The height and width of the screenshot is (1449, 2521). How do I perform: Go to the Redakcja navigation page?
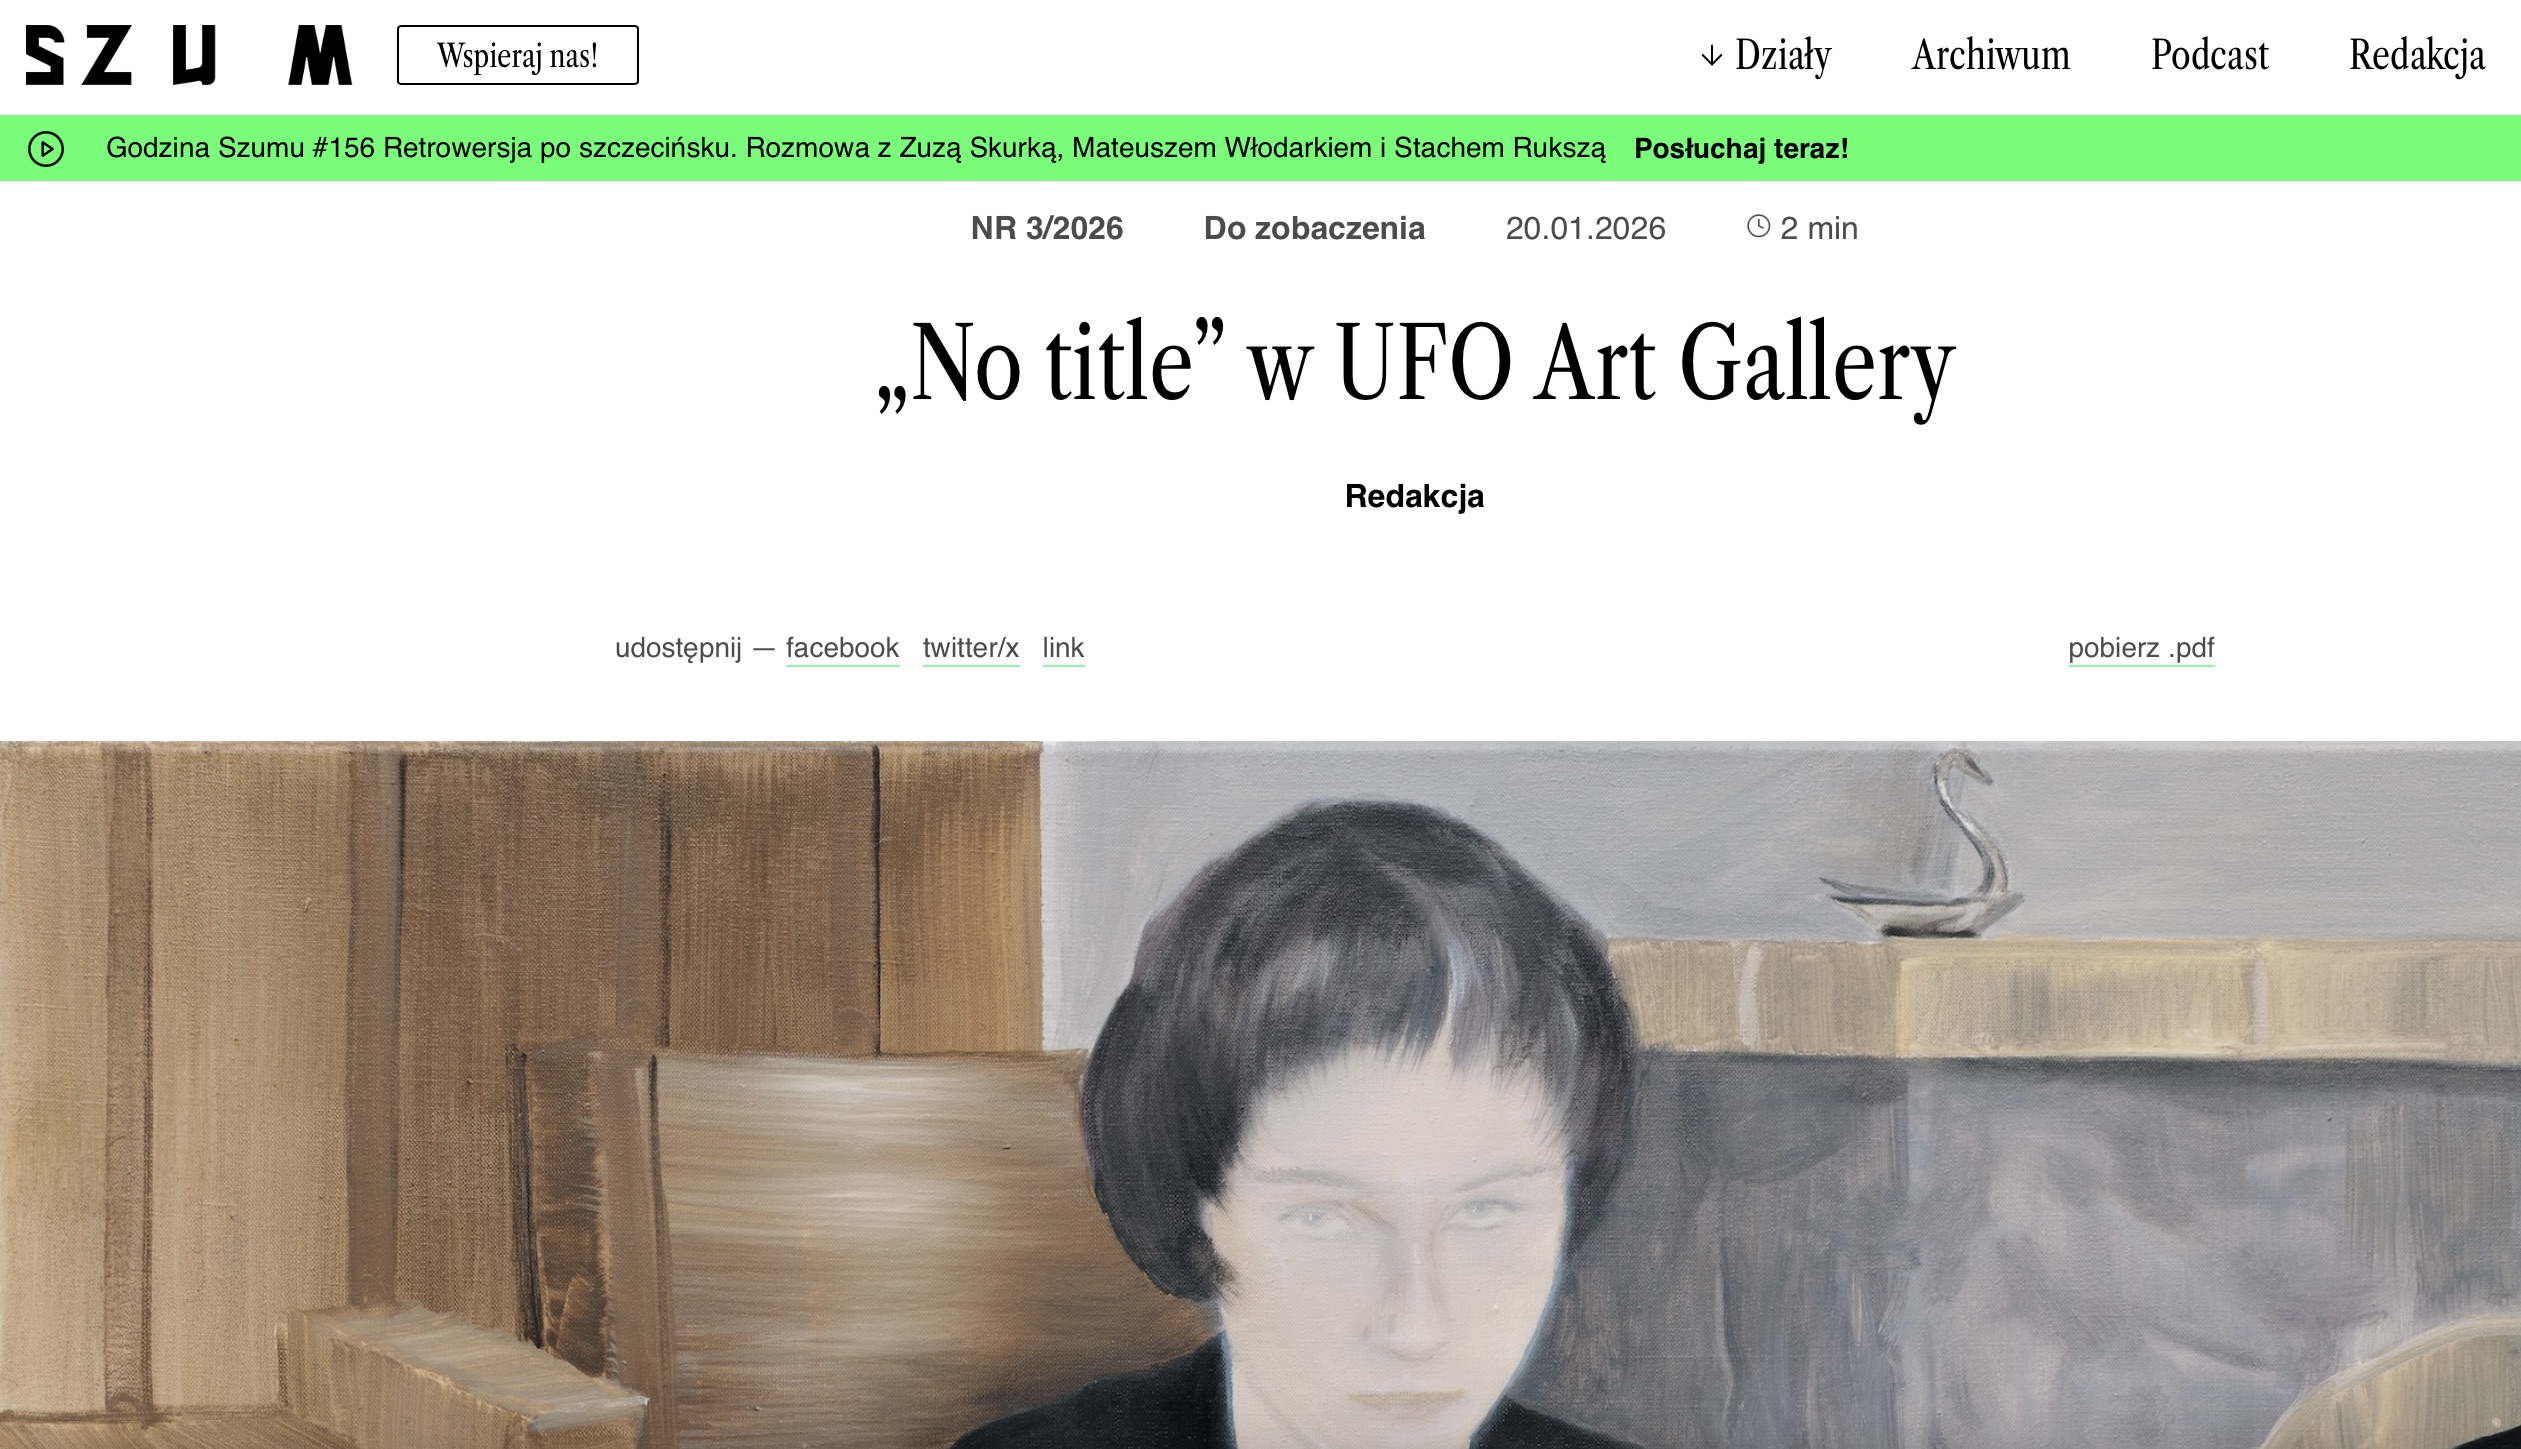[2417, 56]
